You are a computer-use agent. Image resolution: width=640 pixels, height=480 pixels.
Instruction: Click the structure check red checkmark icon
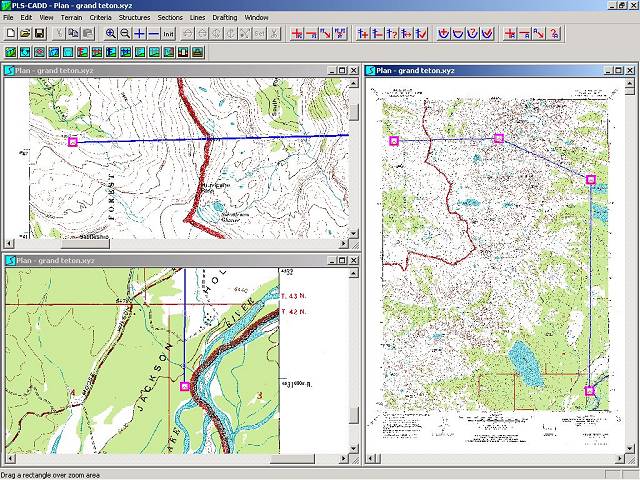[x=420, y=33]
